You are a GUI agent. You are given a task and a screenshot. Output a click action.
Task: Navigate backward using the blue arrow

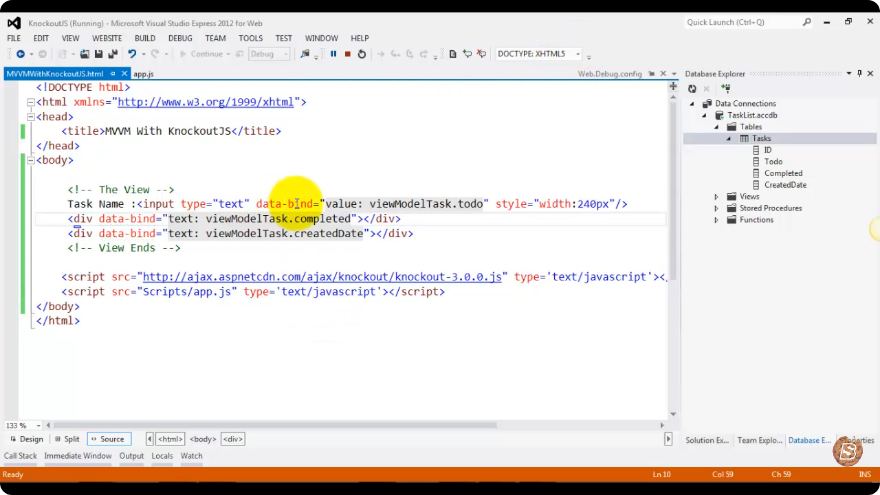click(21, 54)
